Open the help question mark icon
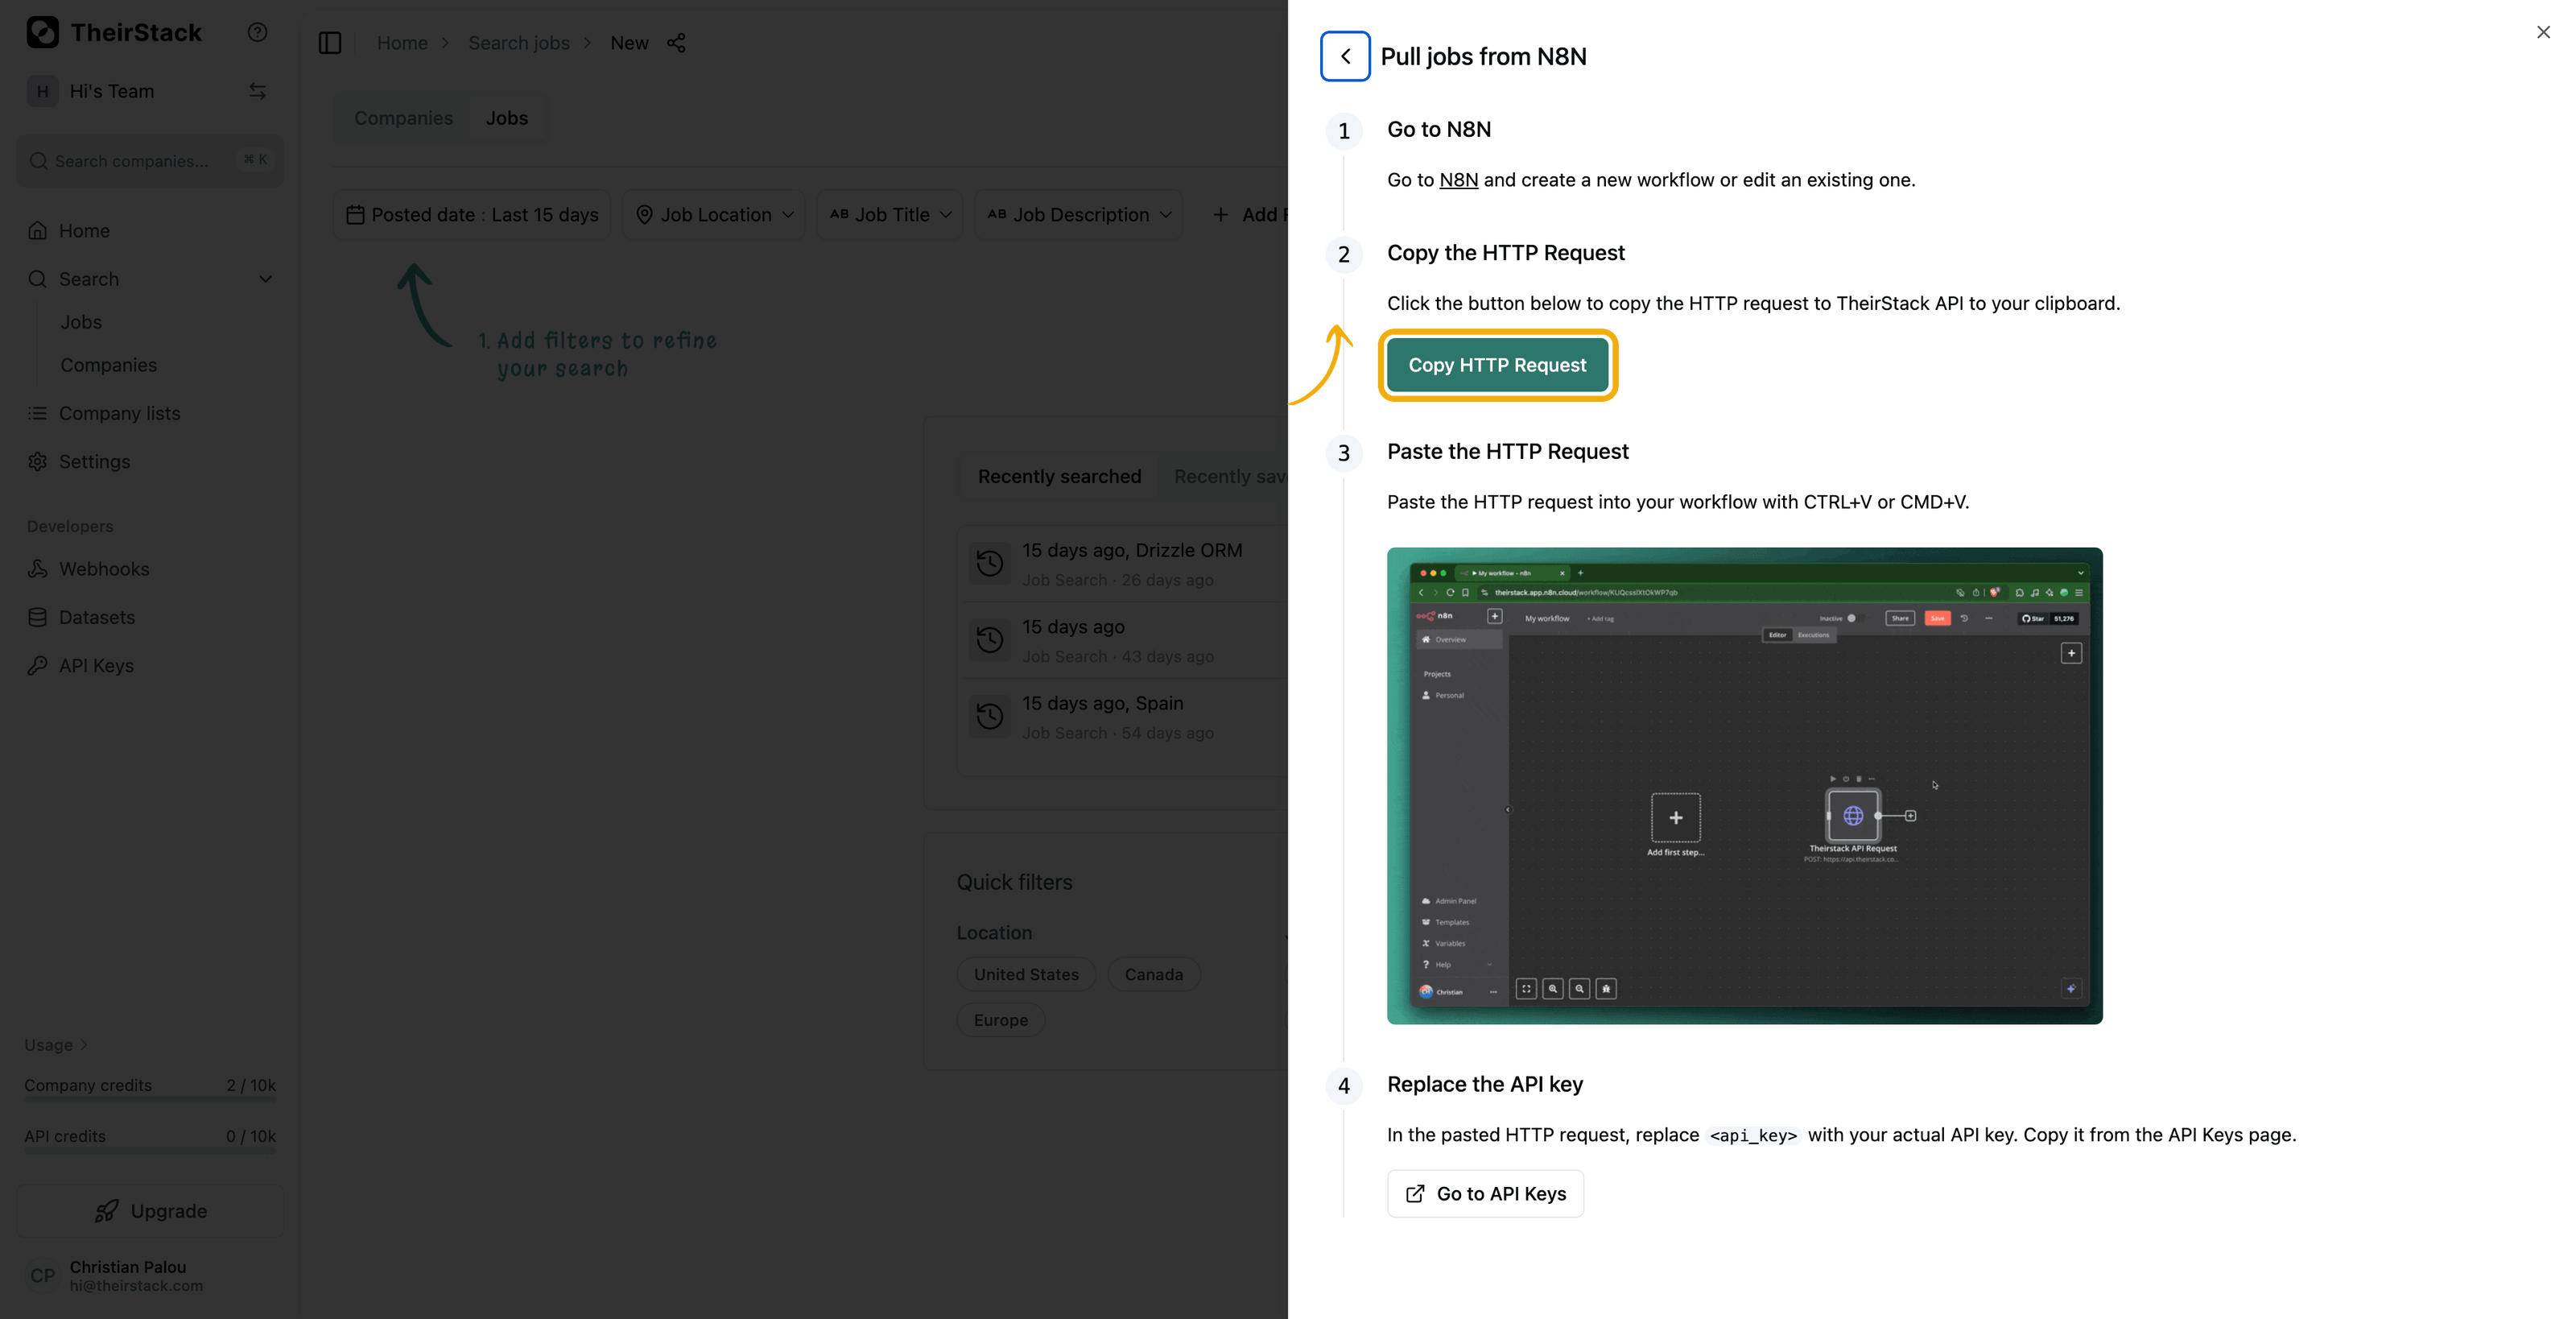 (x=257, y=32)
